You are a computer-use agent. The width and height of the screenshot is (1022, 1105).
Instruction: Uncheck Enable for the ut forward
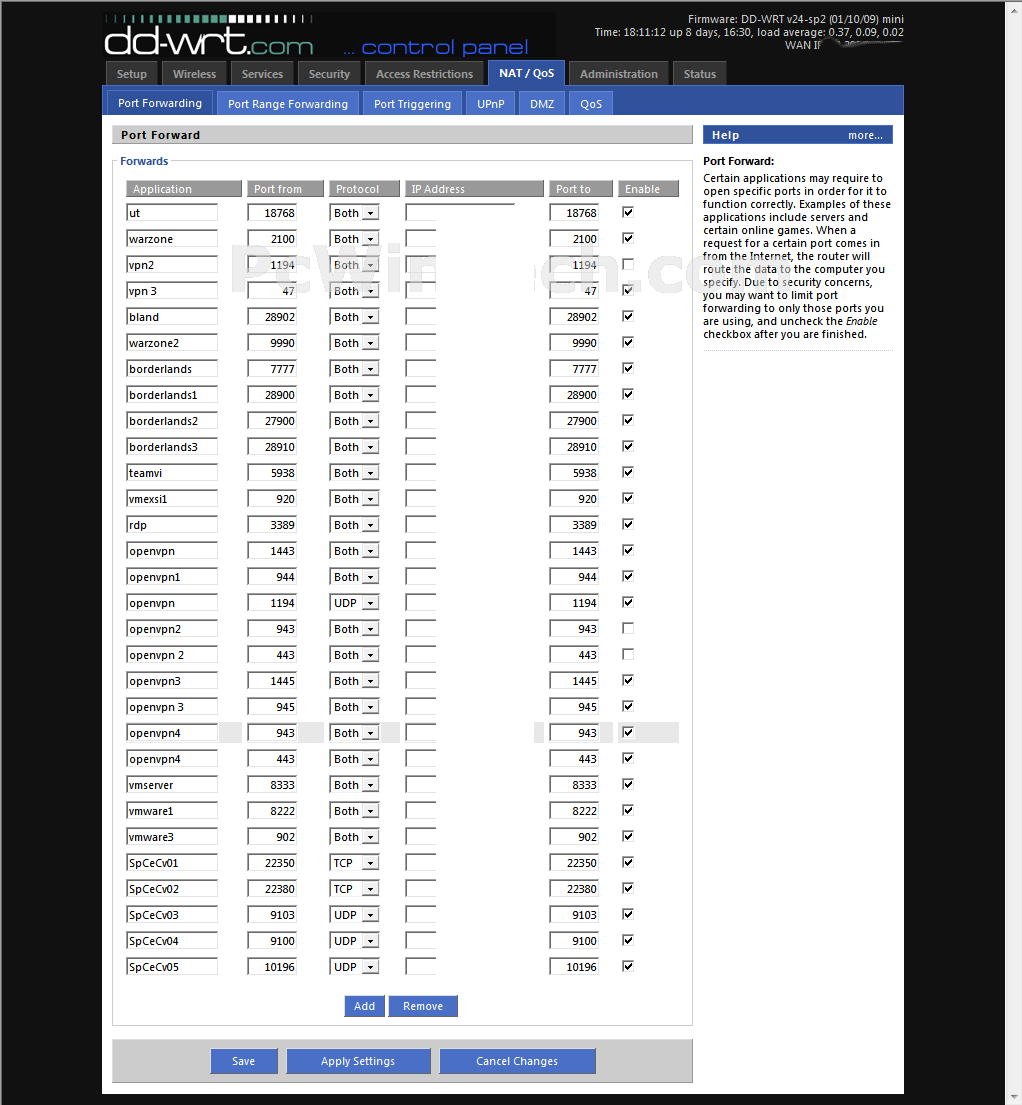(x=628, y=212)
